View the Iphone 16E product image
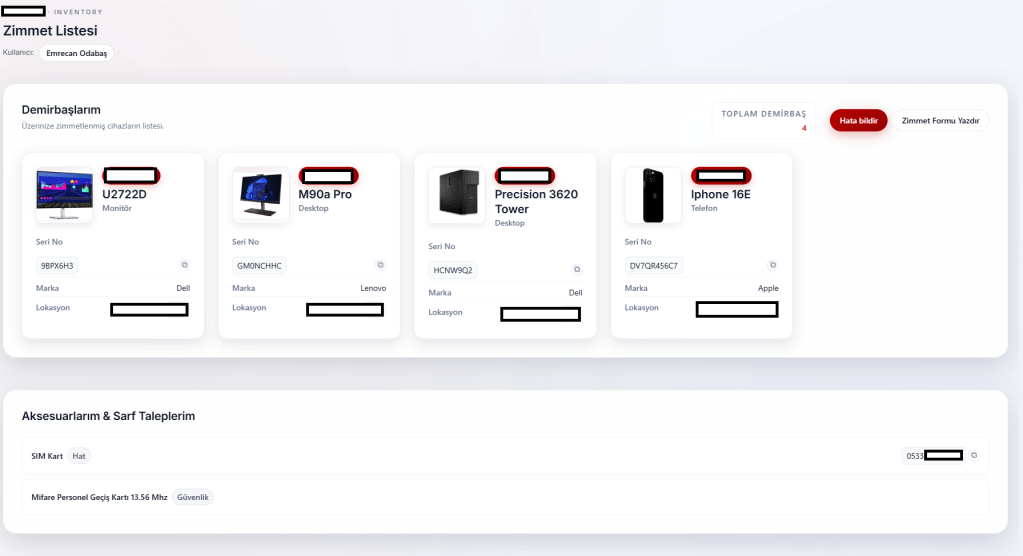Viewport: 1023px width, 556px height. point(652,194)
